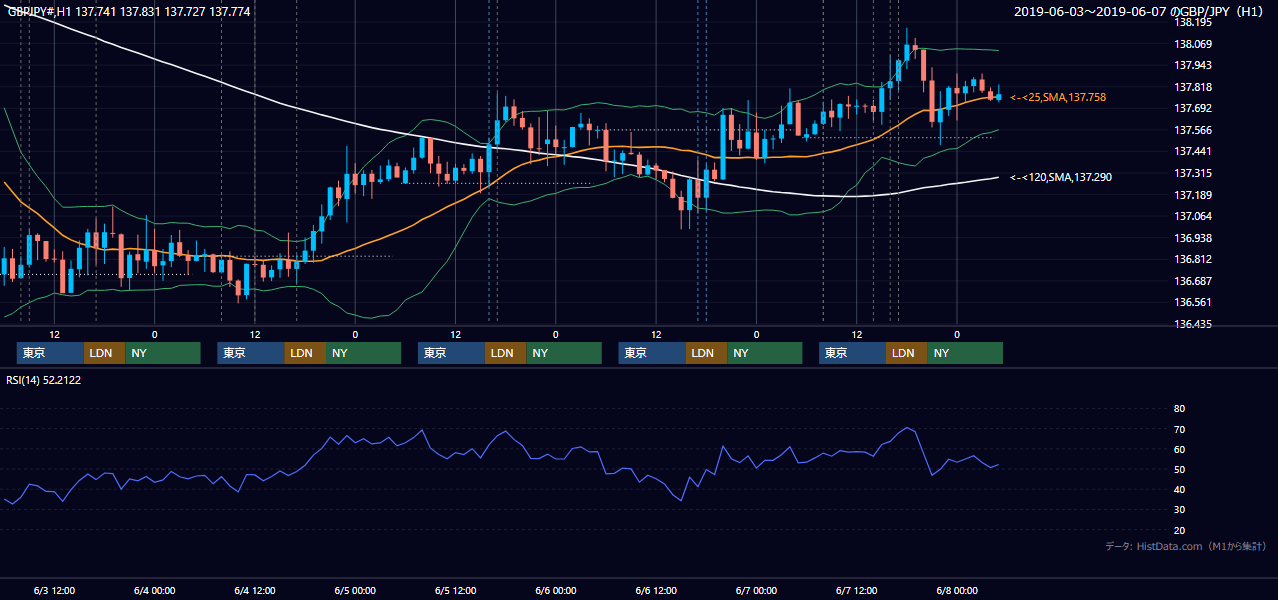1278x600 pixels.
Task: Click RSI scale level 60
Action: pyautogui.click(x=1179, y=449)
